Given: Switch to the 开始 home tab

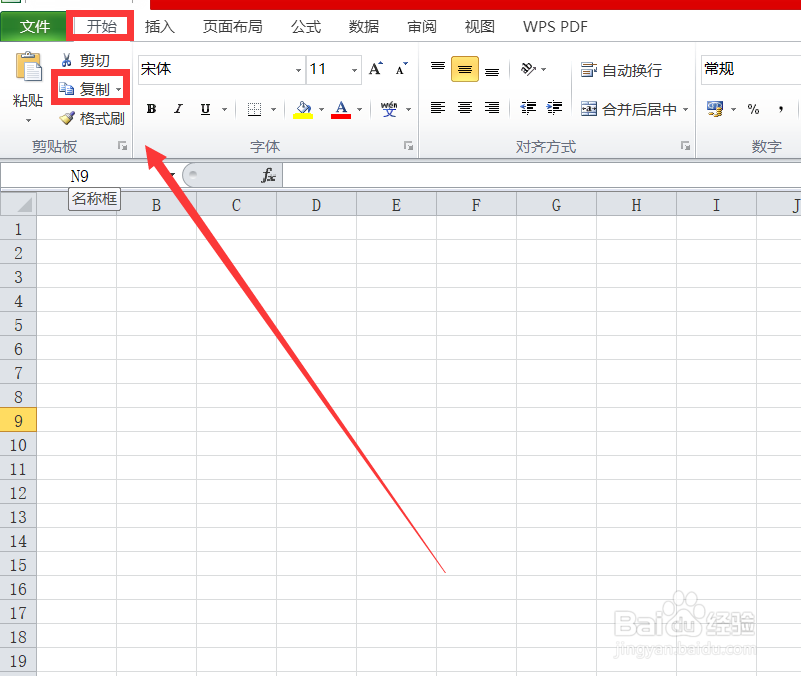Looking at the screenshot, I should [x=101, y=26].
